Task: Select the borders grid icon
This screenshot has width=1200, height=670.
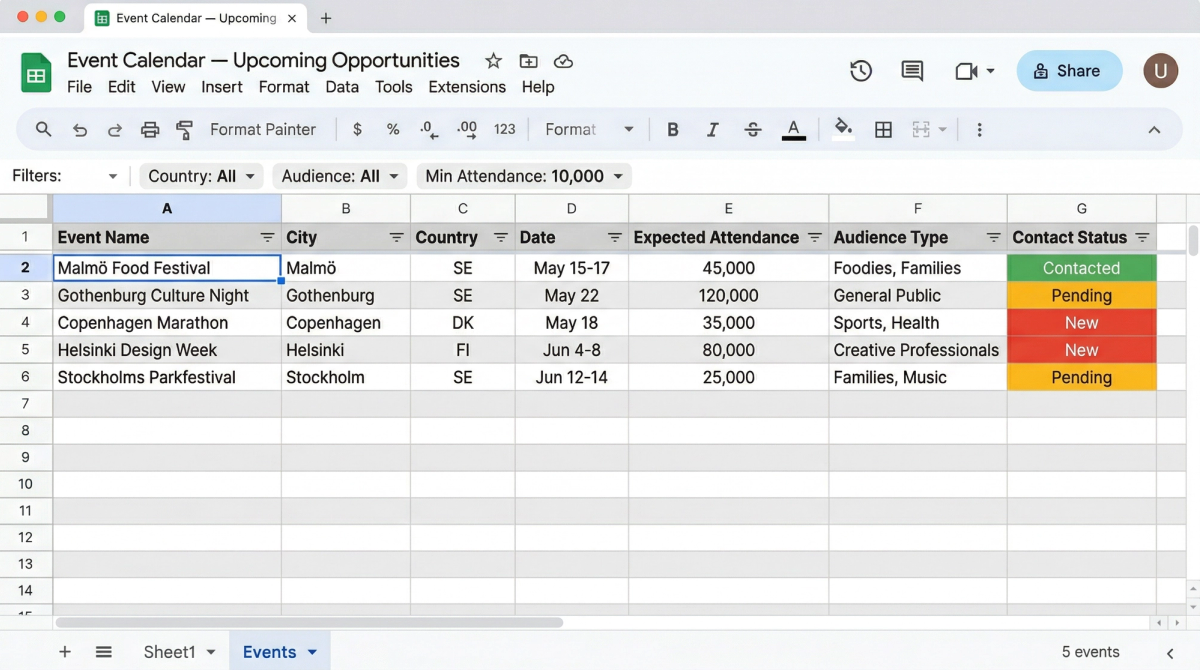Action: (x=883, y=129)
